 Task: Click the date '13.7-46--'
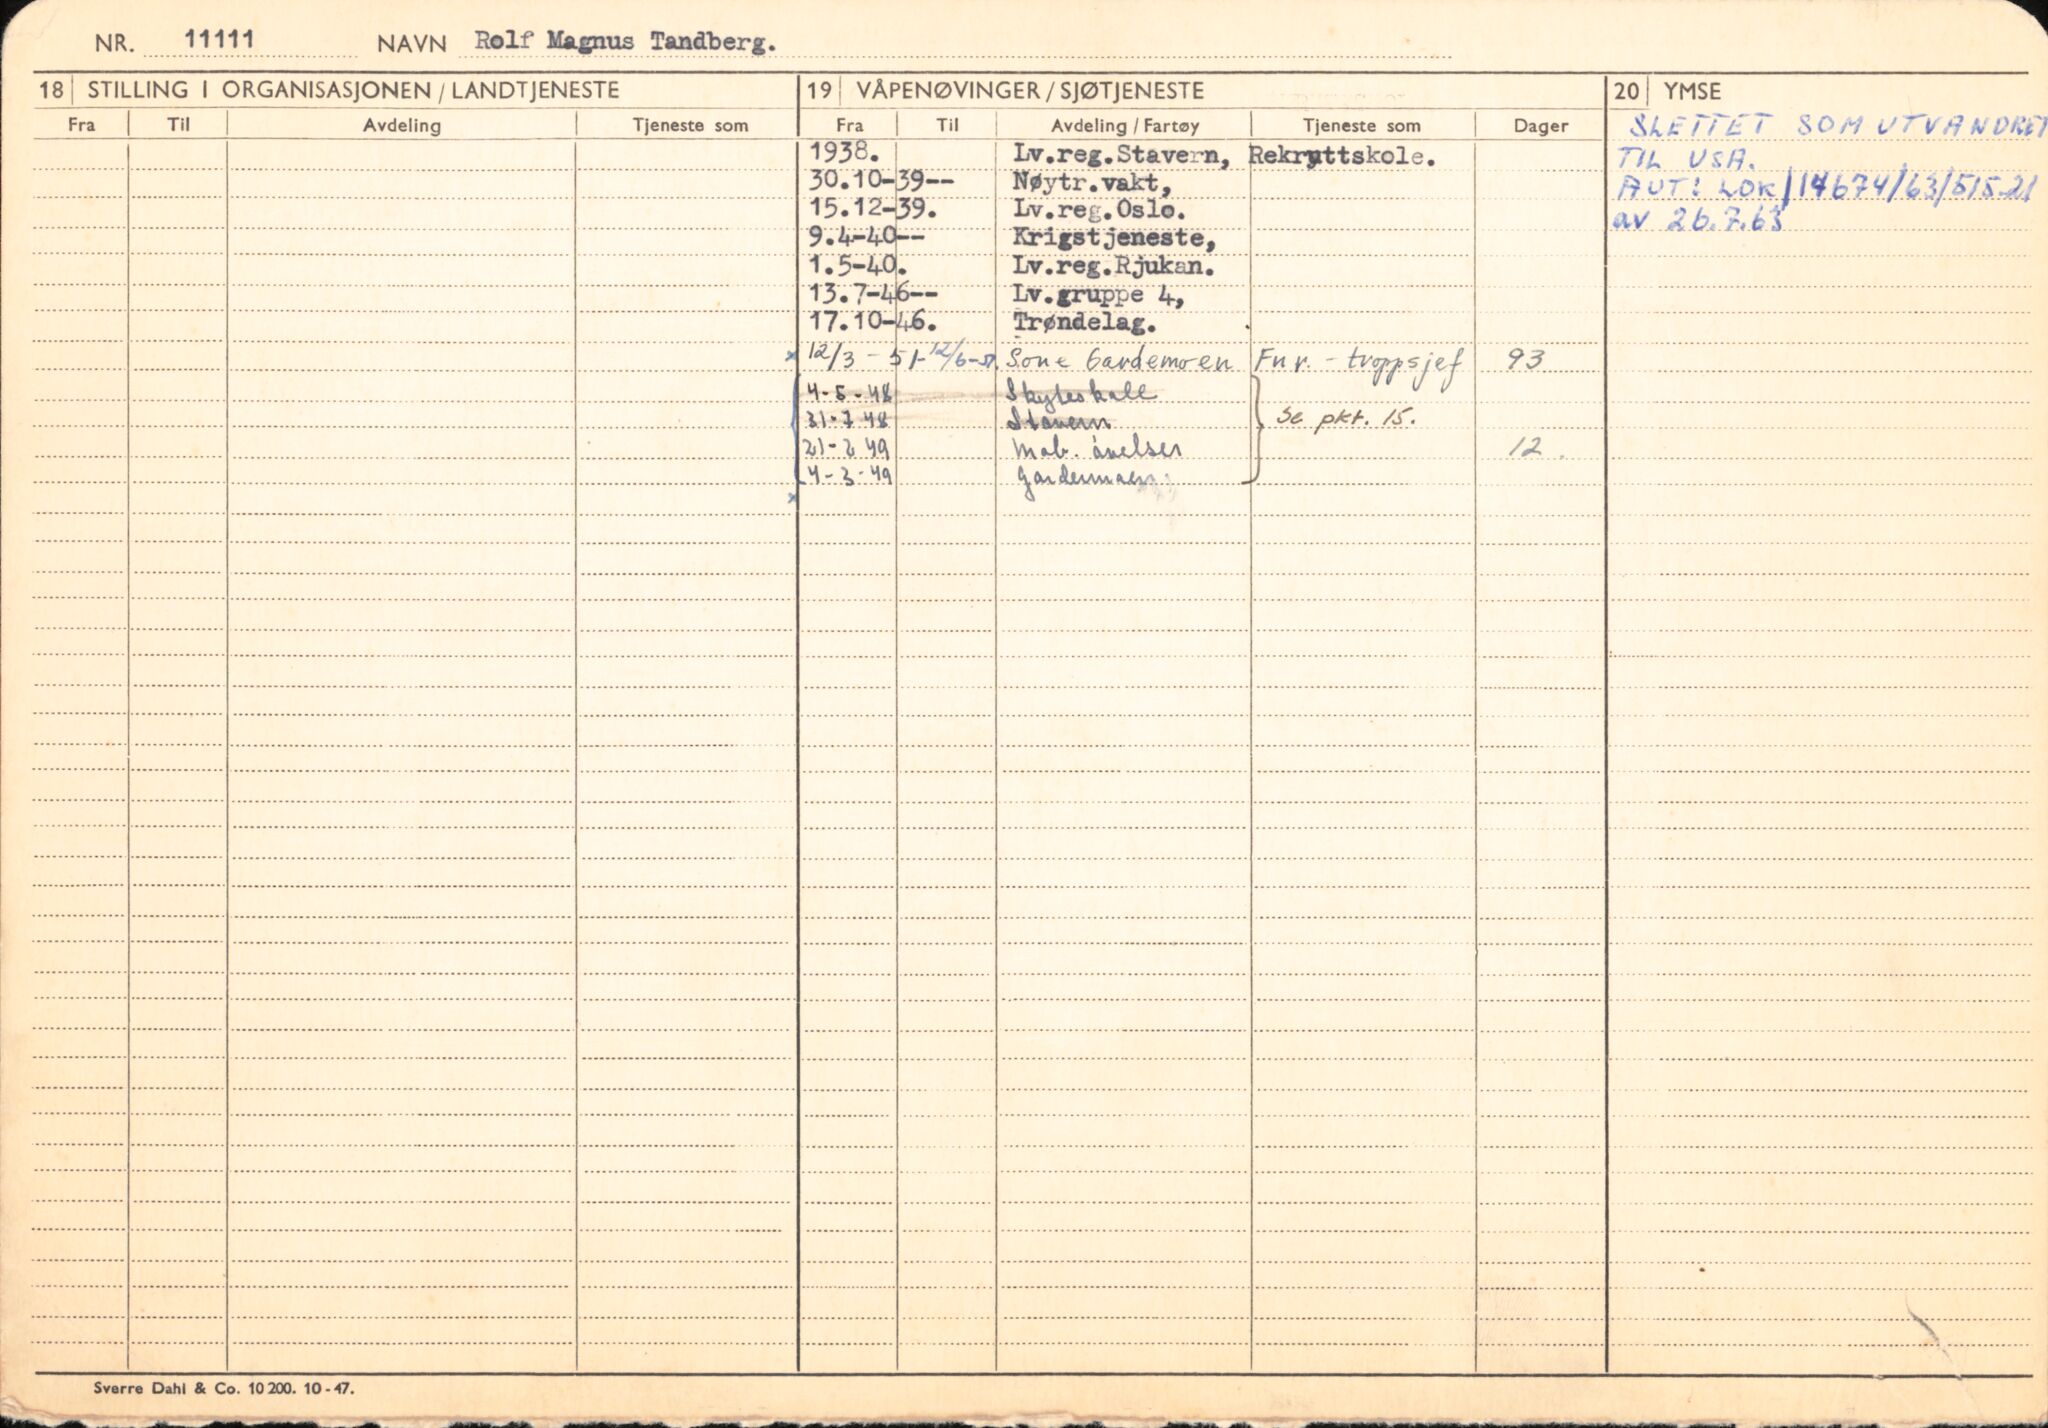(x=872, y=295)
